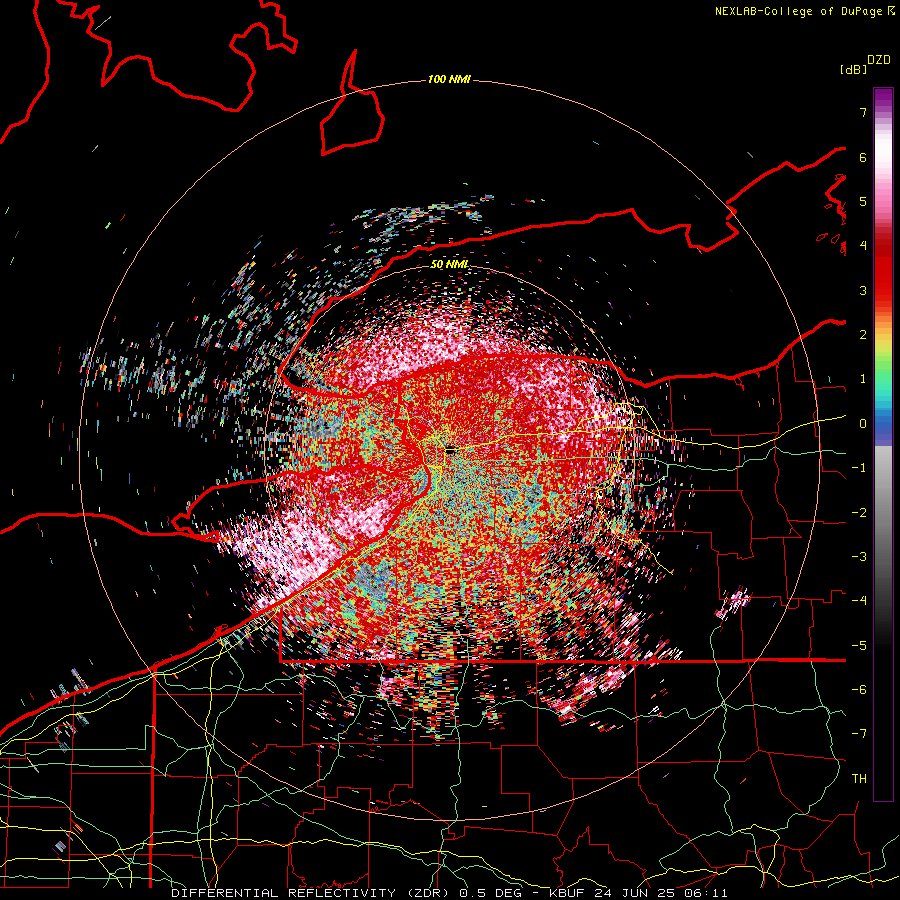Click the -4 scale value

coord(859,601)
